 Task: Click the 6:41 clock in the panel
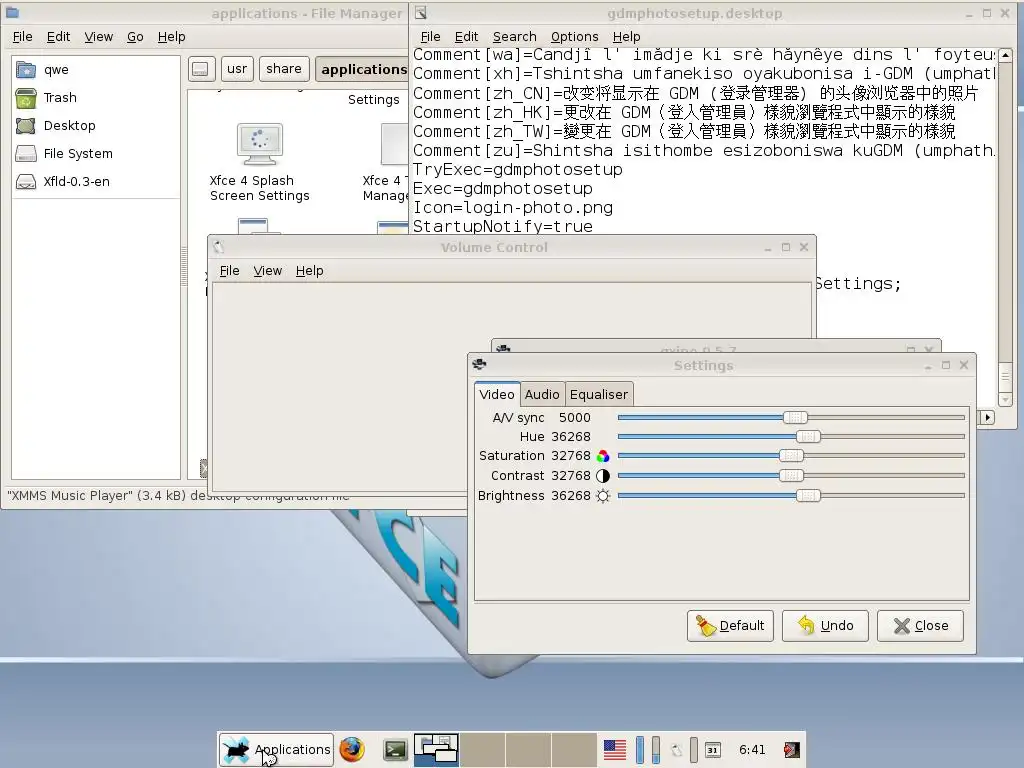click(x=752, y=750)
